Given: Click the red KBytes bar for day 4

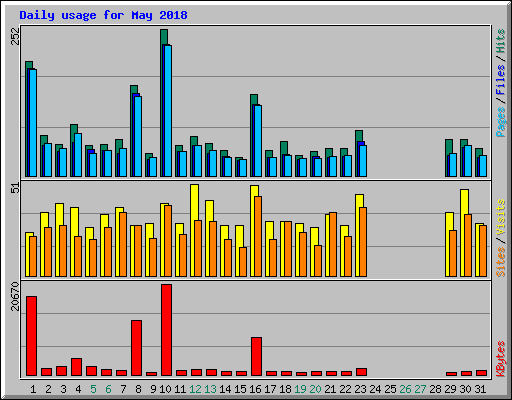Looking at the screenshot, I should 76,367.
